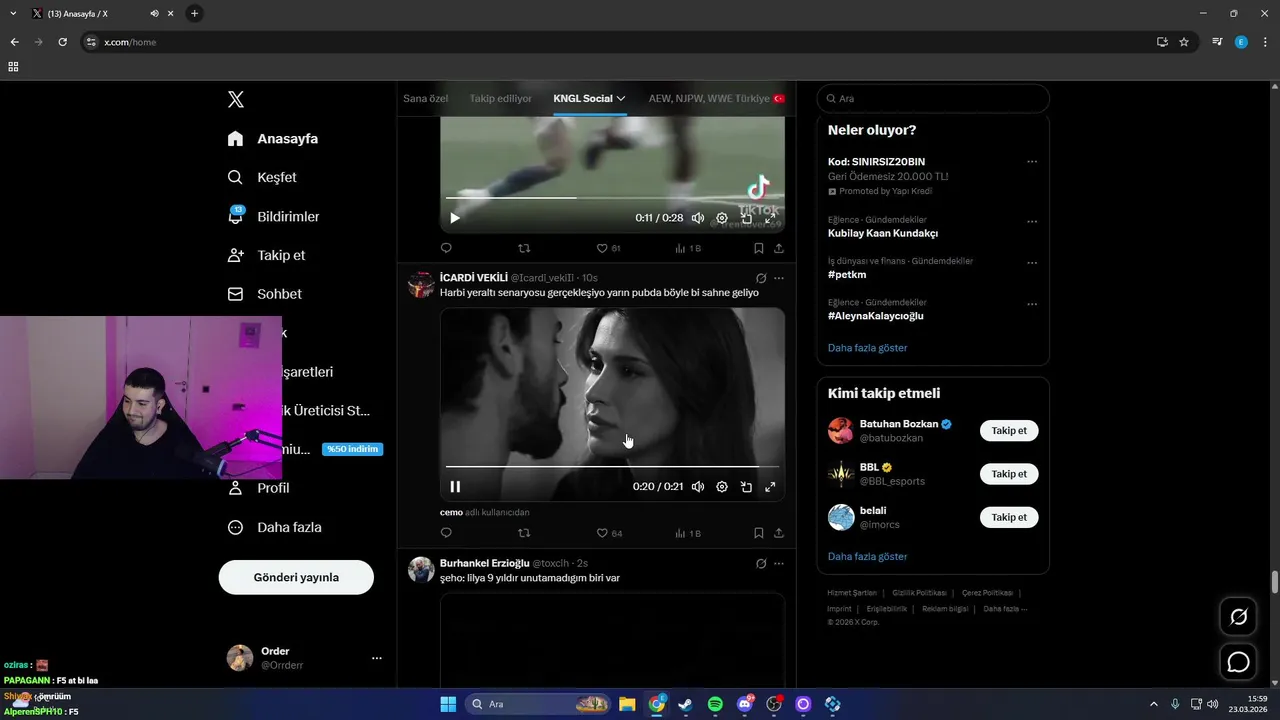Bookmark the İCARDİ VEKİLİ post
Screen dimensions: 1280x720
pos(759,533)
